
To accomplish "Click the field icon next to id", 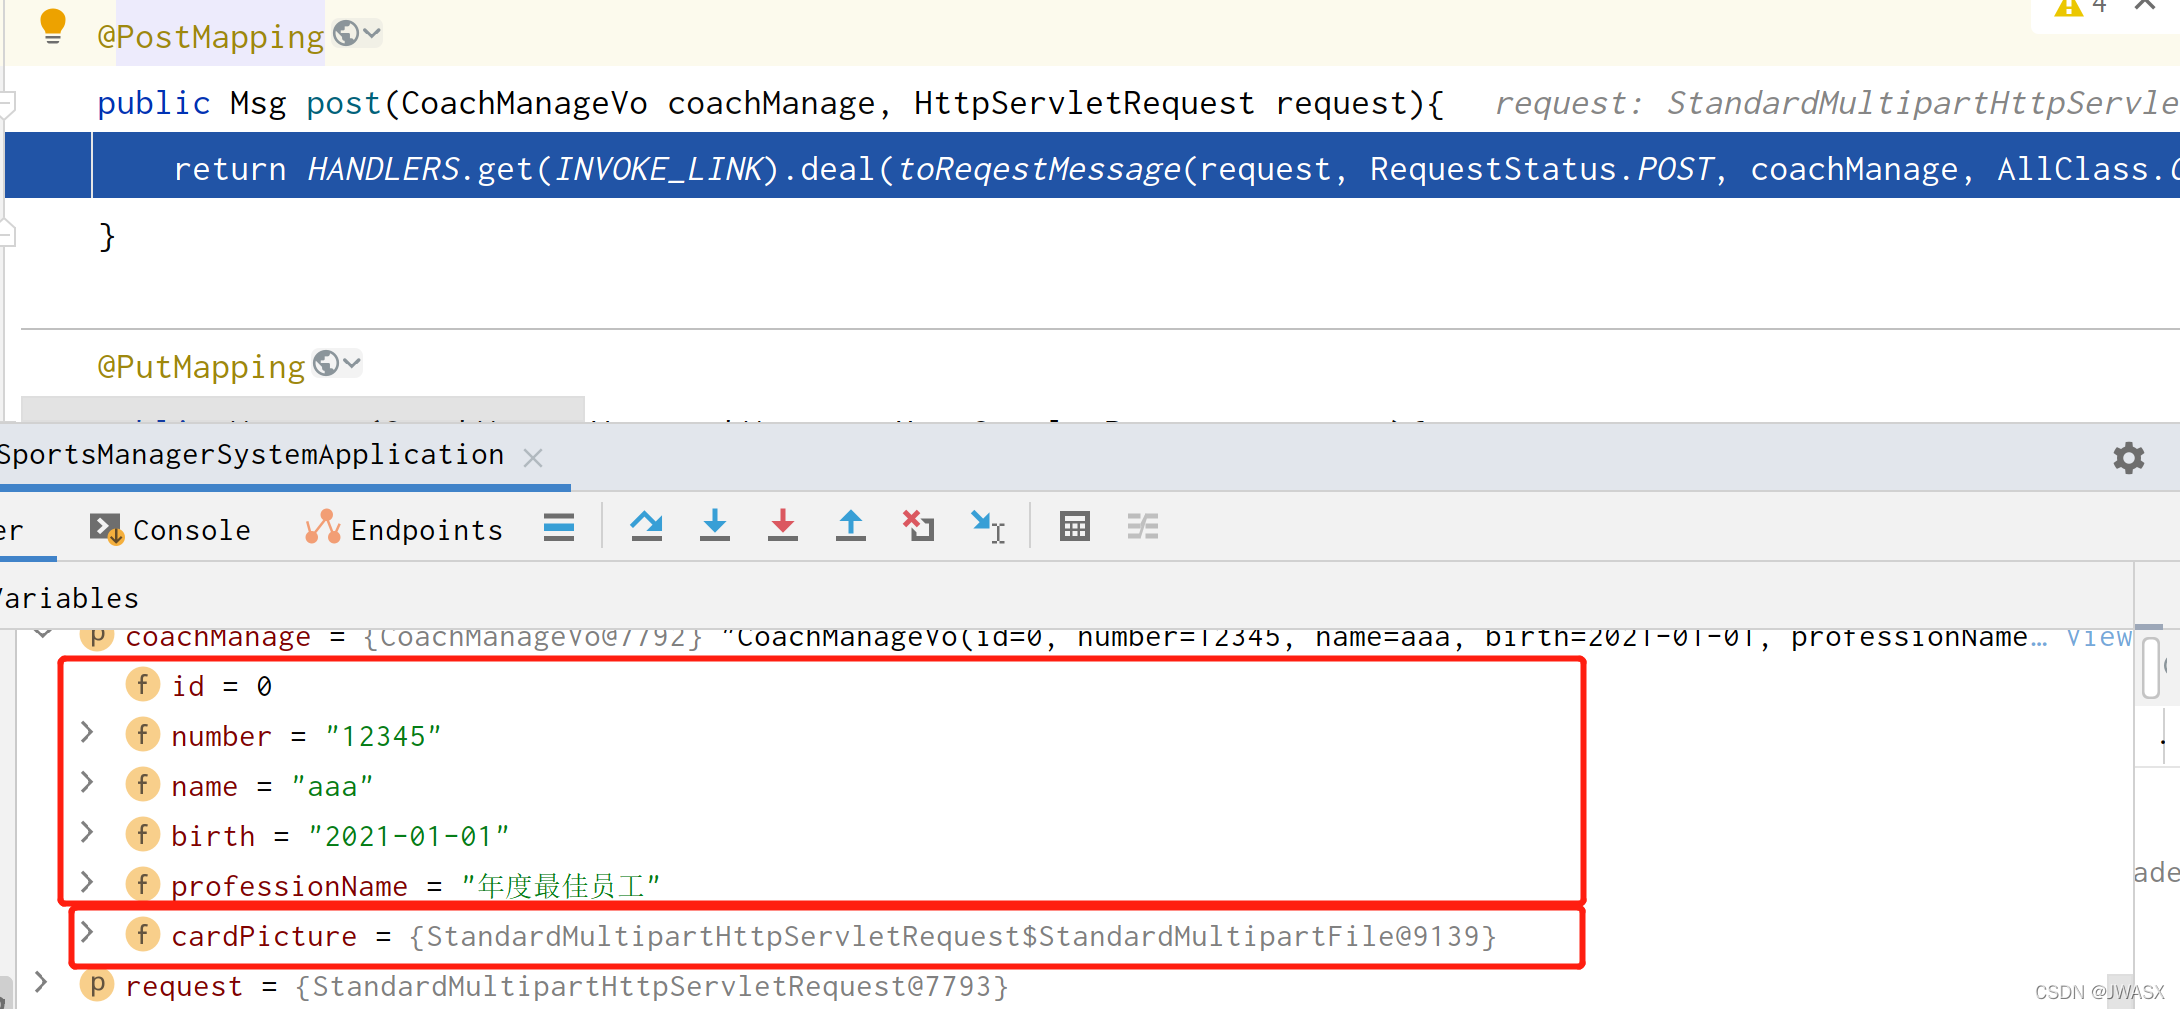I will (143, 684).
